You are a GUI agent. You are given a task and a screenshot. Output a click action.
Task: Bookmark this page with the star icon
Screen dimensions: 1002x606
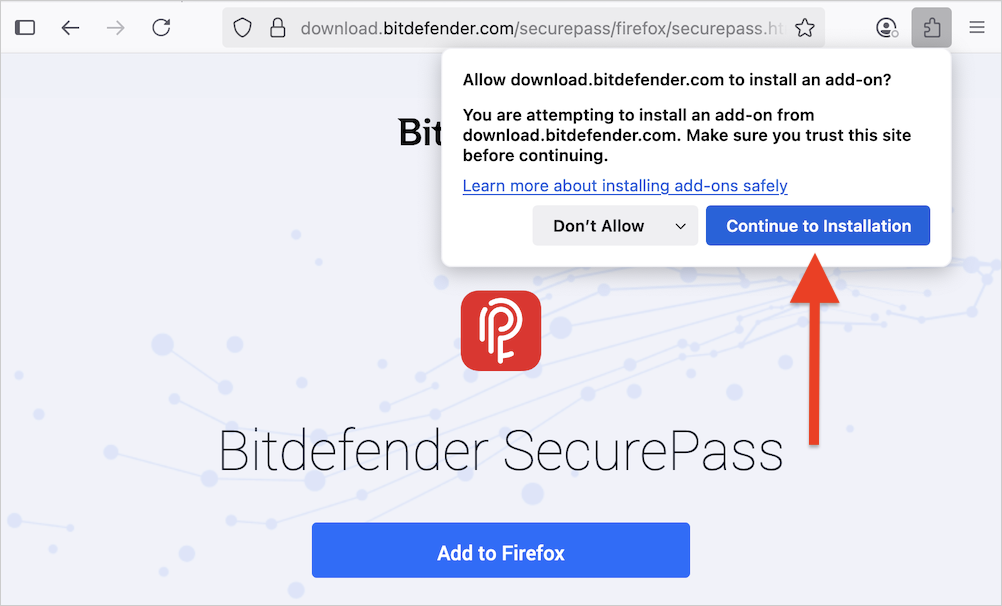point(805,28)
